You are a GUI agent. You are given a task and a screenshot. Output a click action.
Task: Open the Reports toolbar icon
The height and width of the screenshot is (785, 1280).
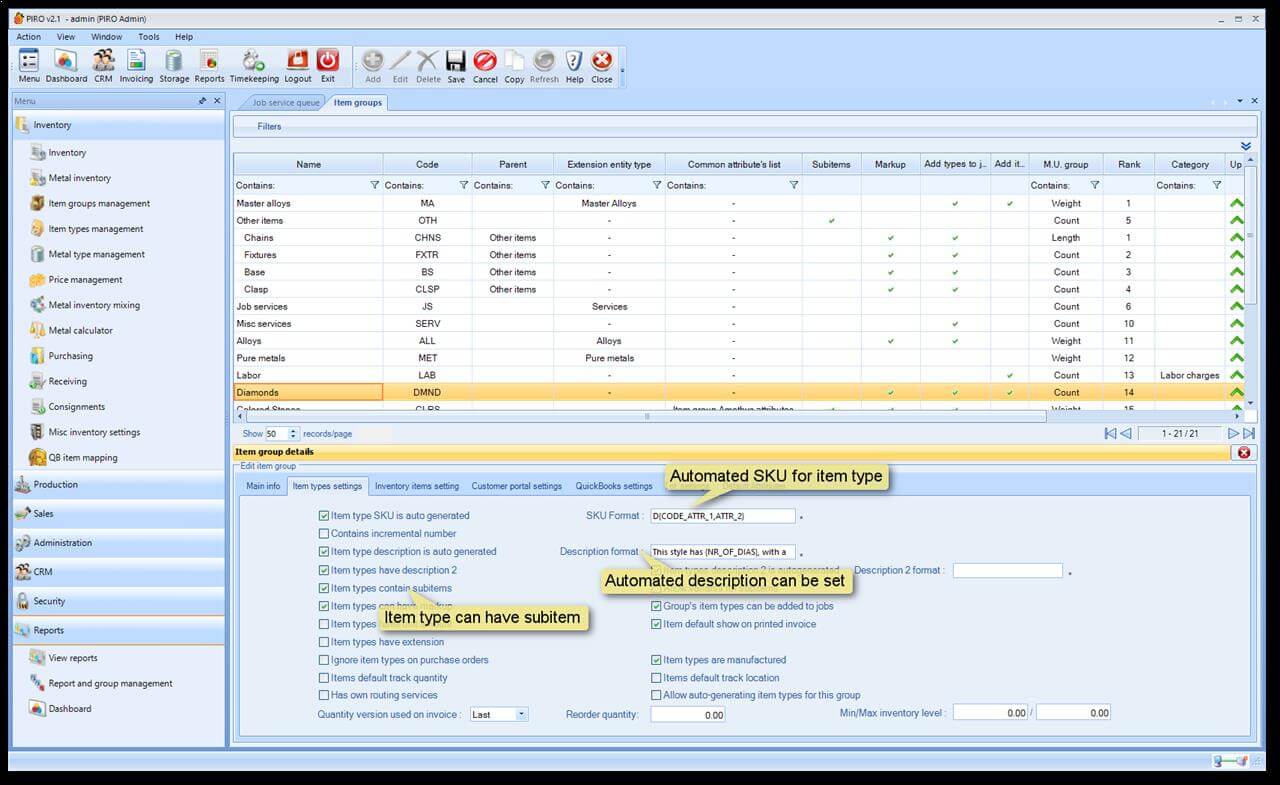[209, 66]
